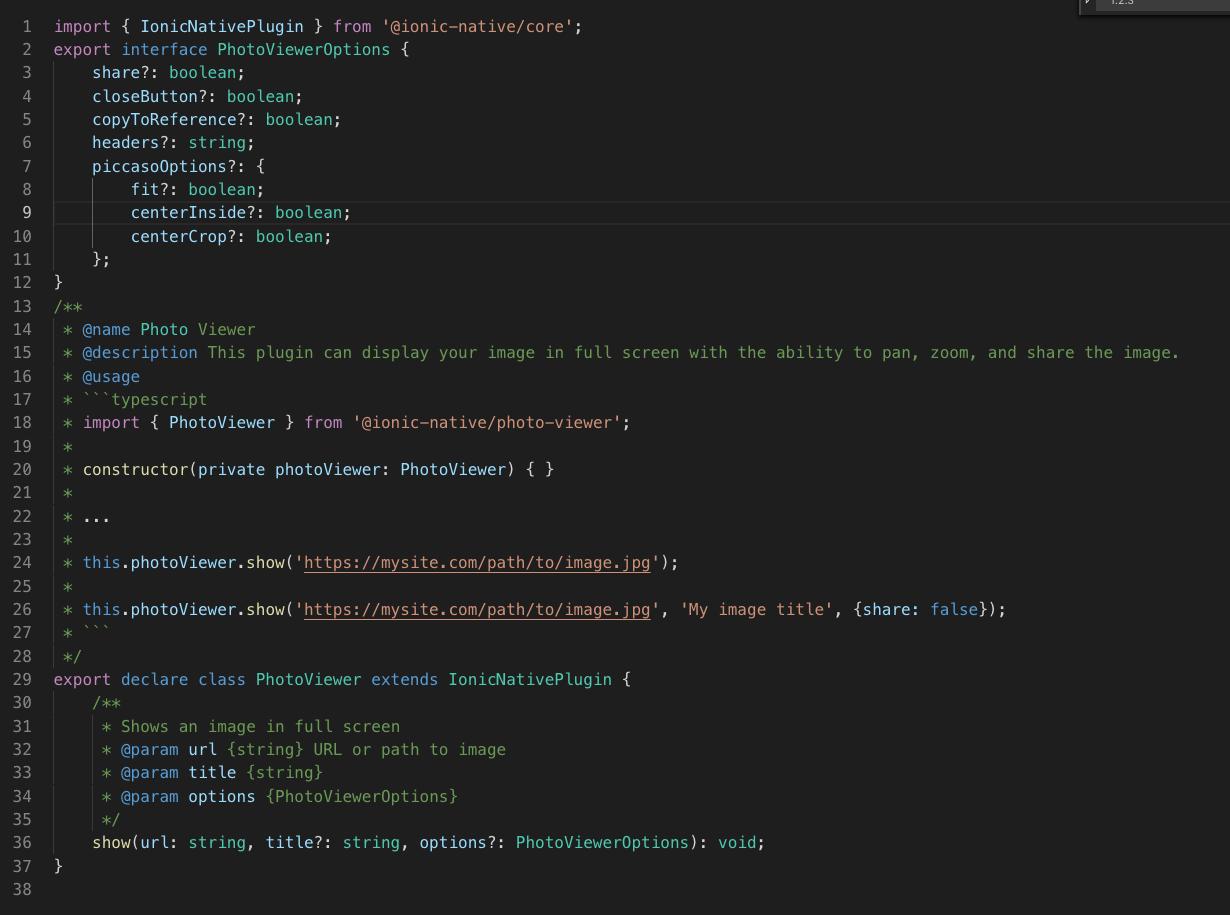1230x915 pixels.
Task: Click the @description JSDoc tag
Action: point(140,352)
